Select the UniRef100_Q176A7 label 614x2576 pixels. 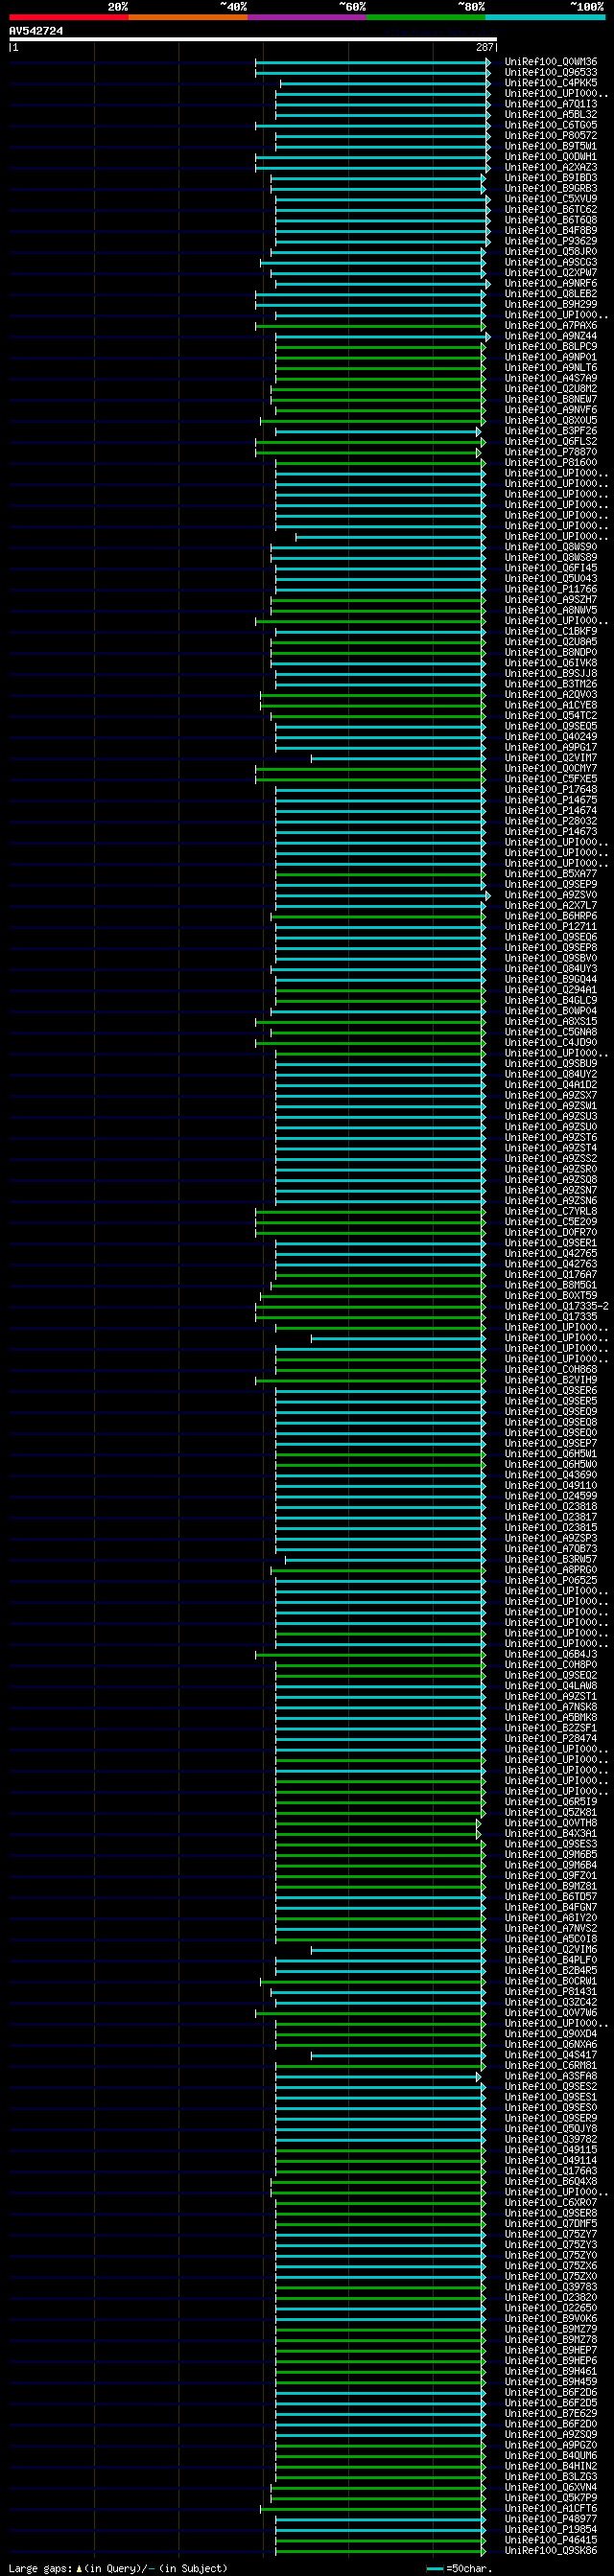point(551,1275)
